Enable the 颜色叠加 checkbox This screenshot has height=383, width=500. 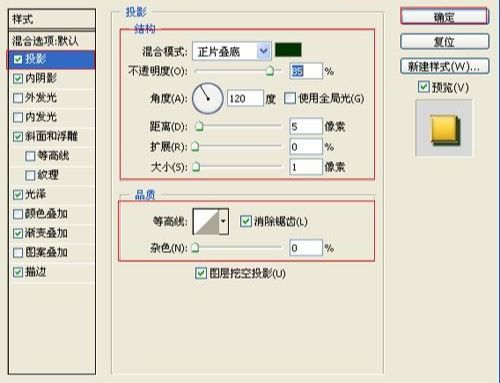(18, 214)
